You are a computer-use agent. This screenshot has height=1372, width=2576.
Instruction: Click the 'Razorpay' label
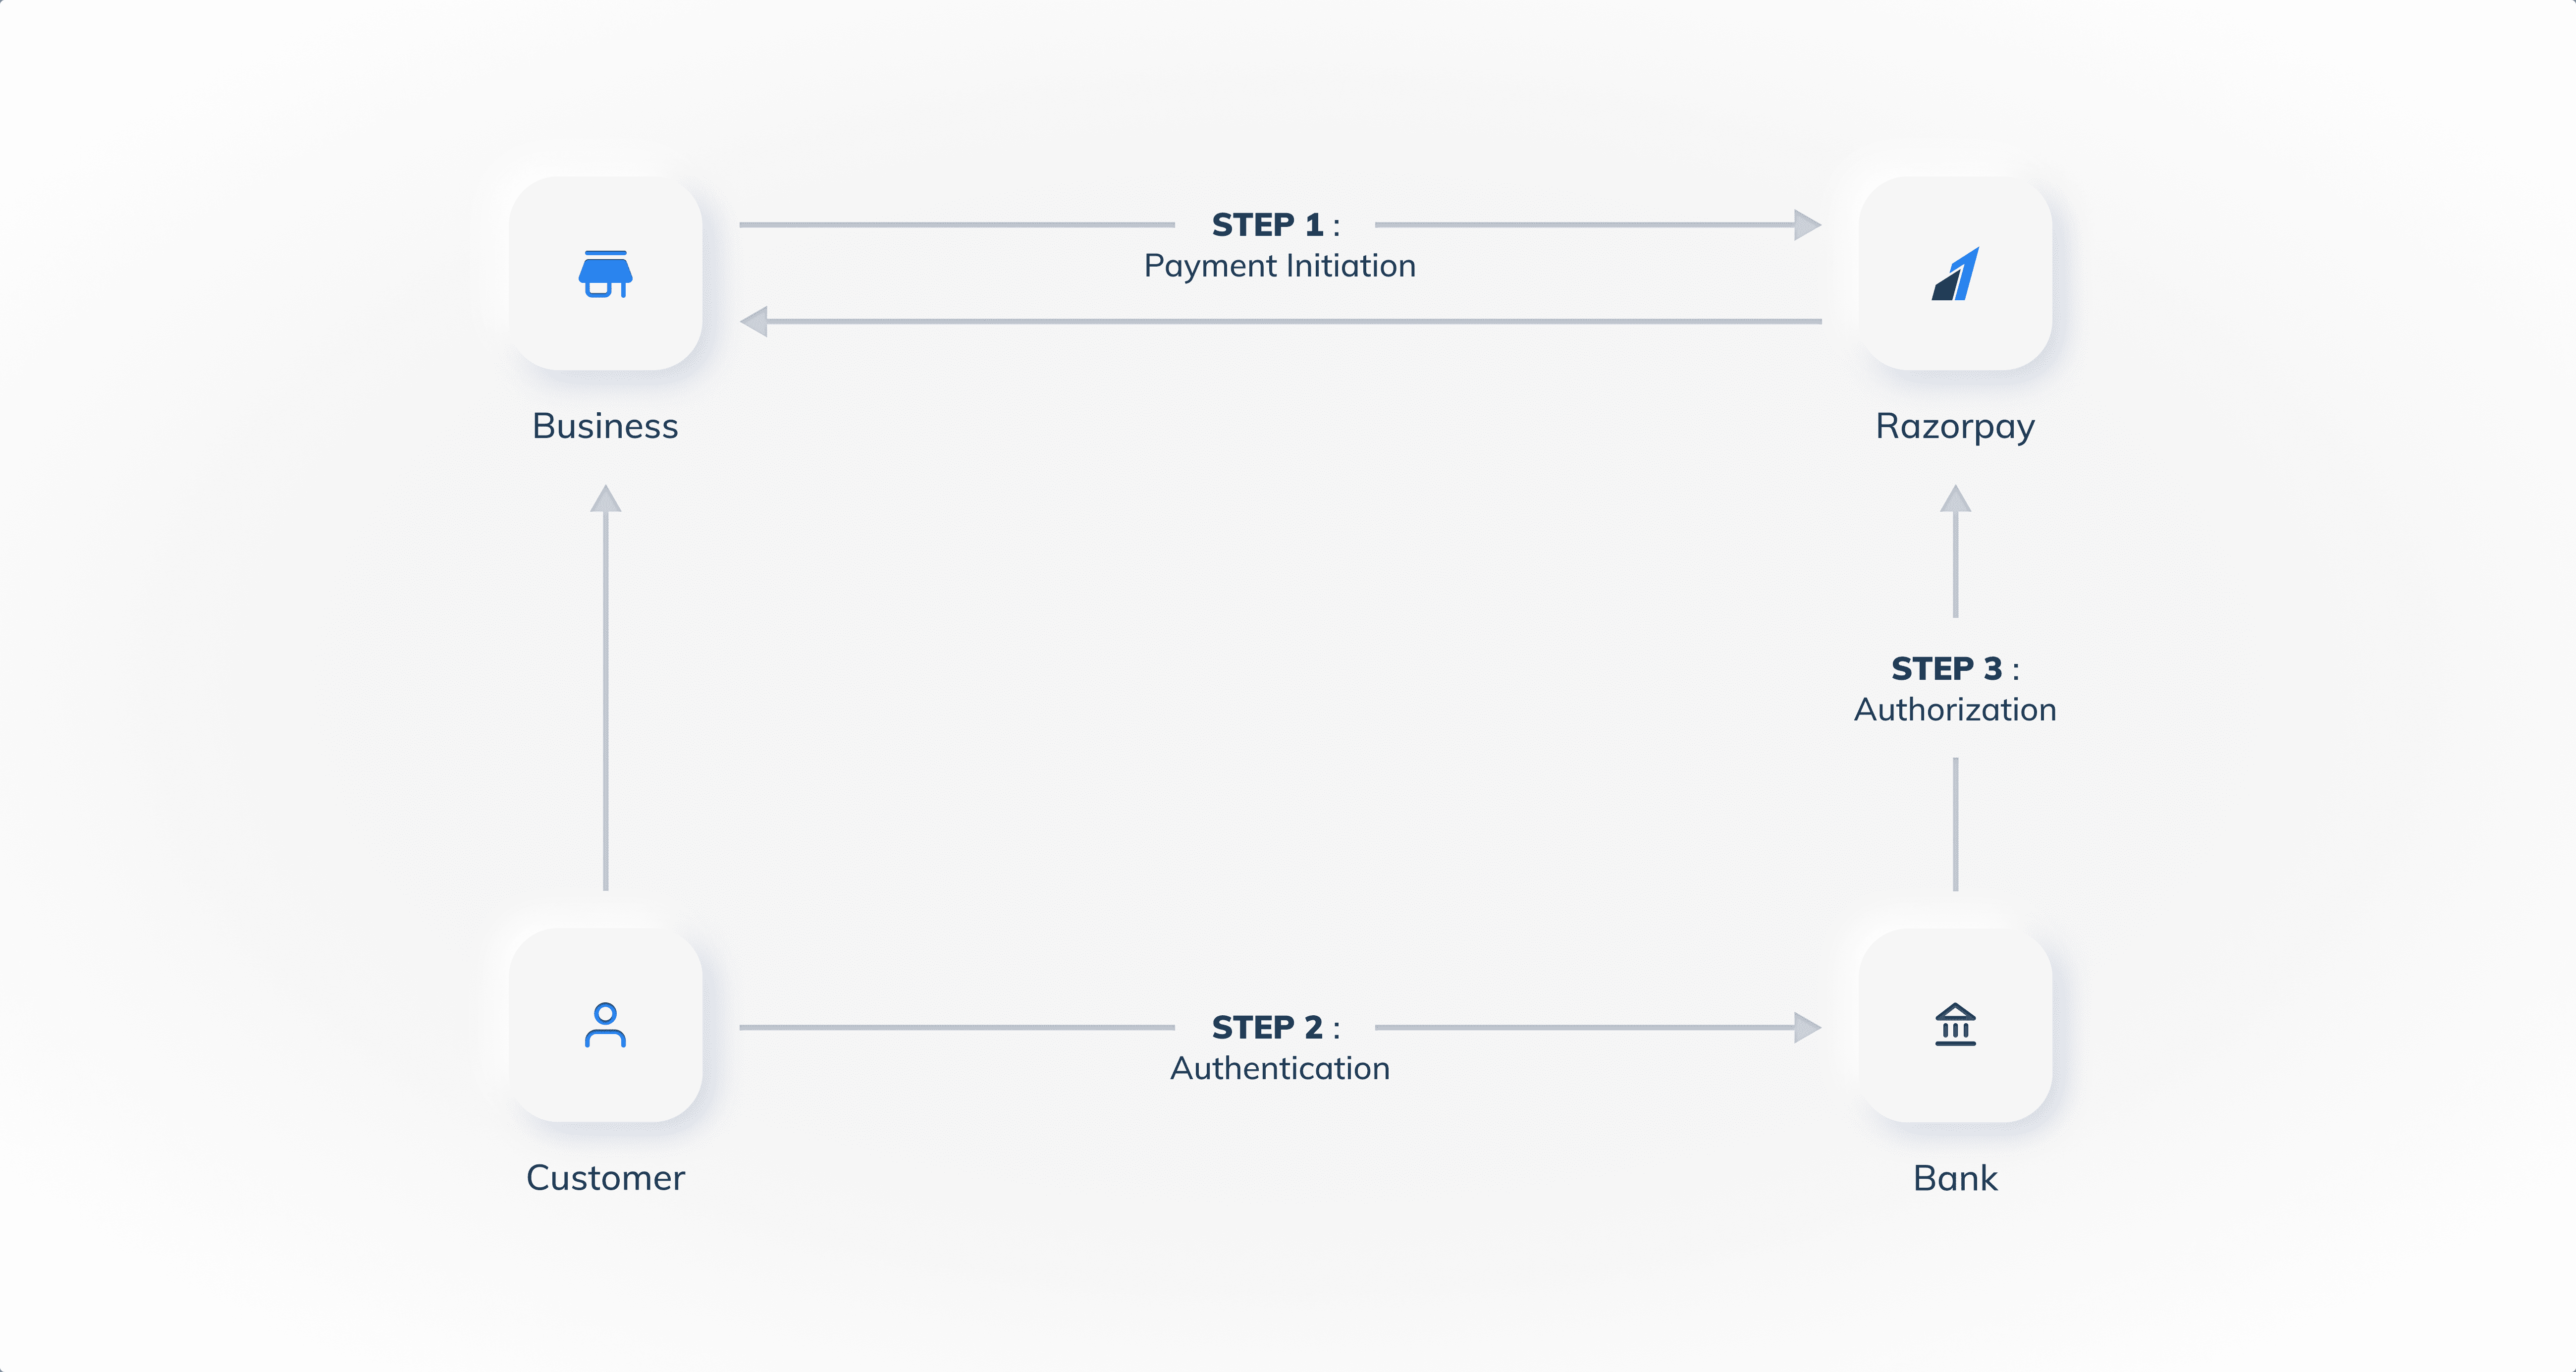(1955, 428)
